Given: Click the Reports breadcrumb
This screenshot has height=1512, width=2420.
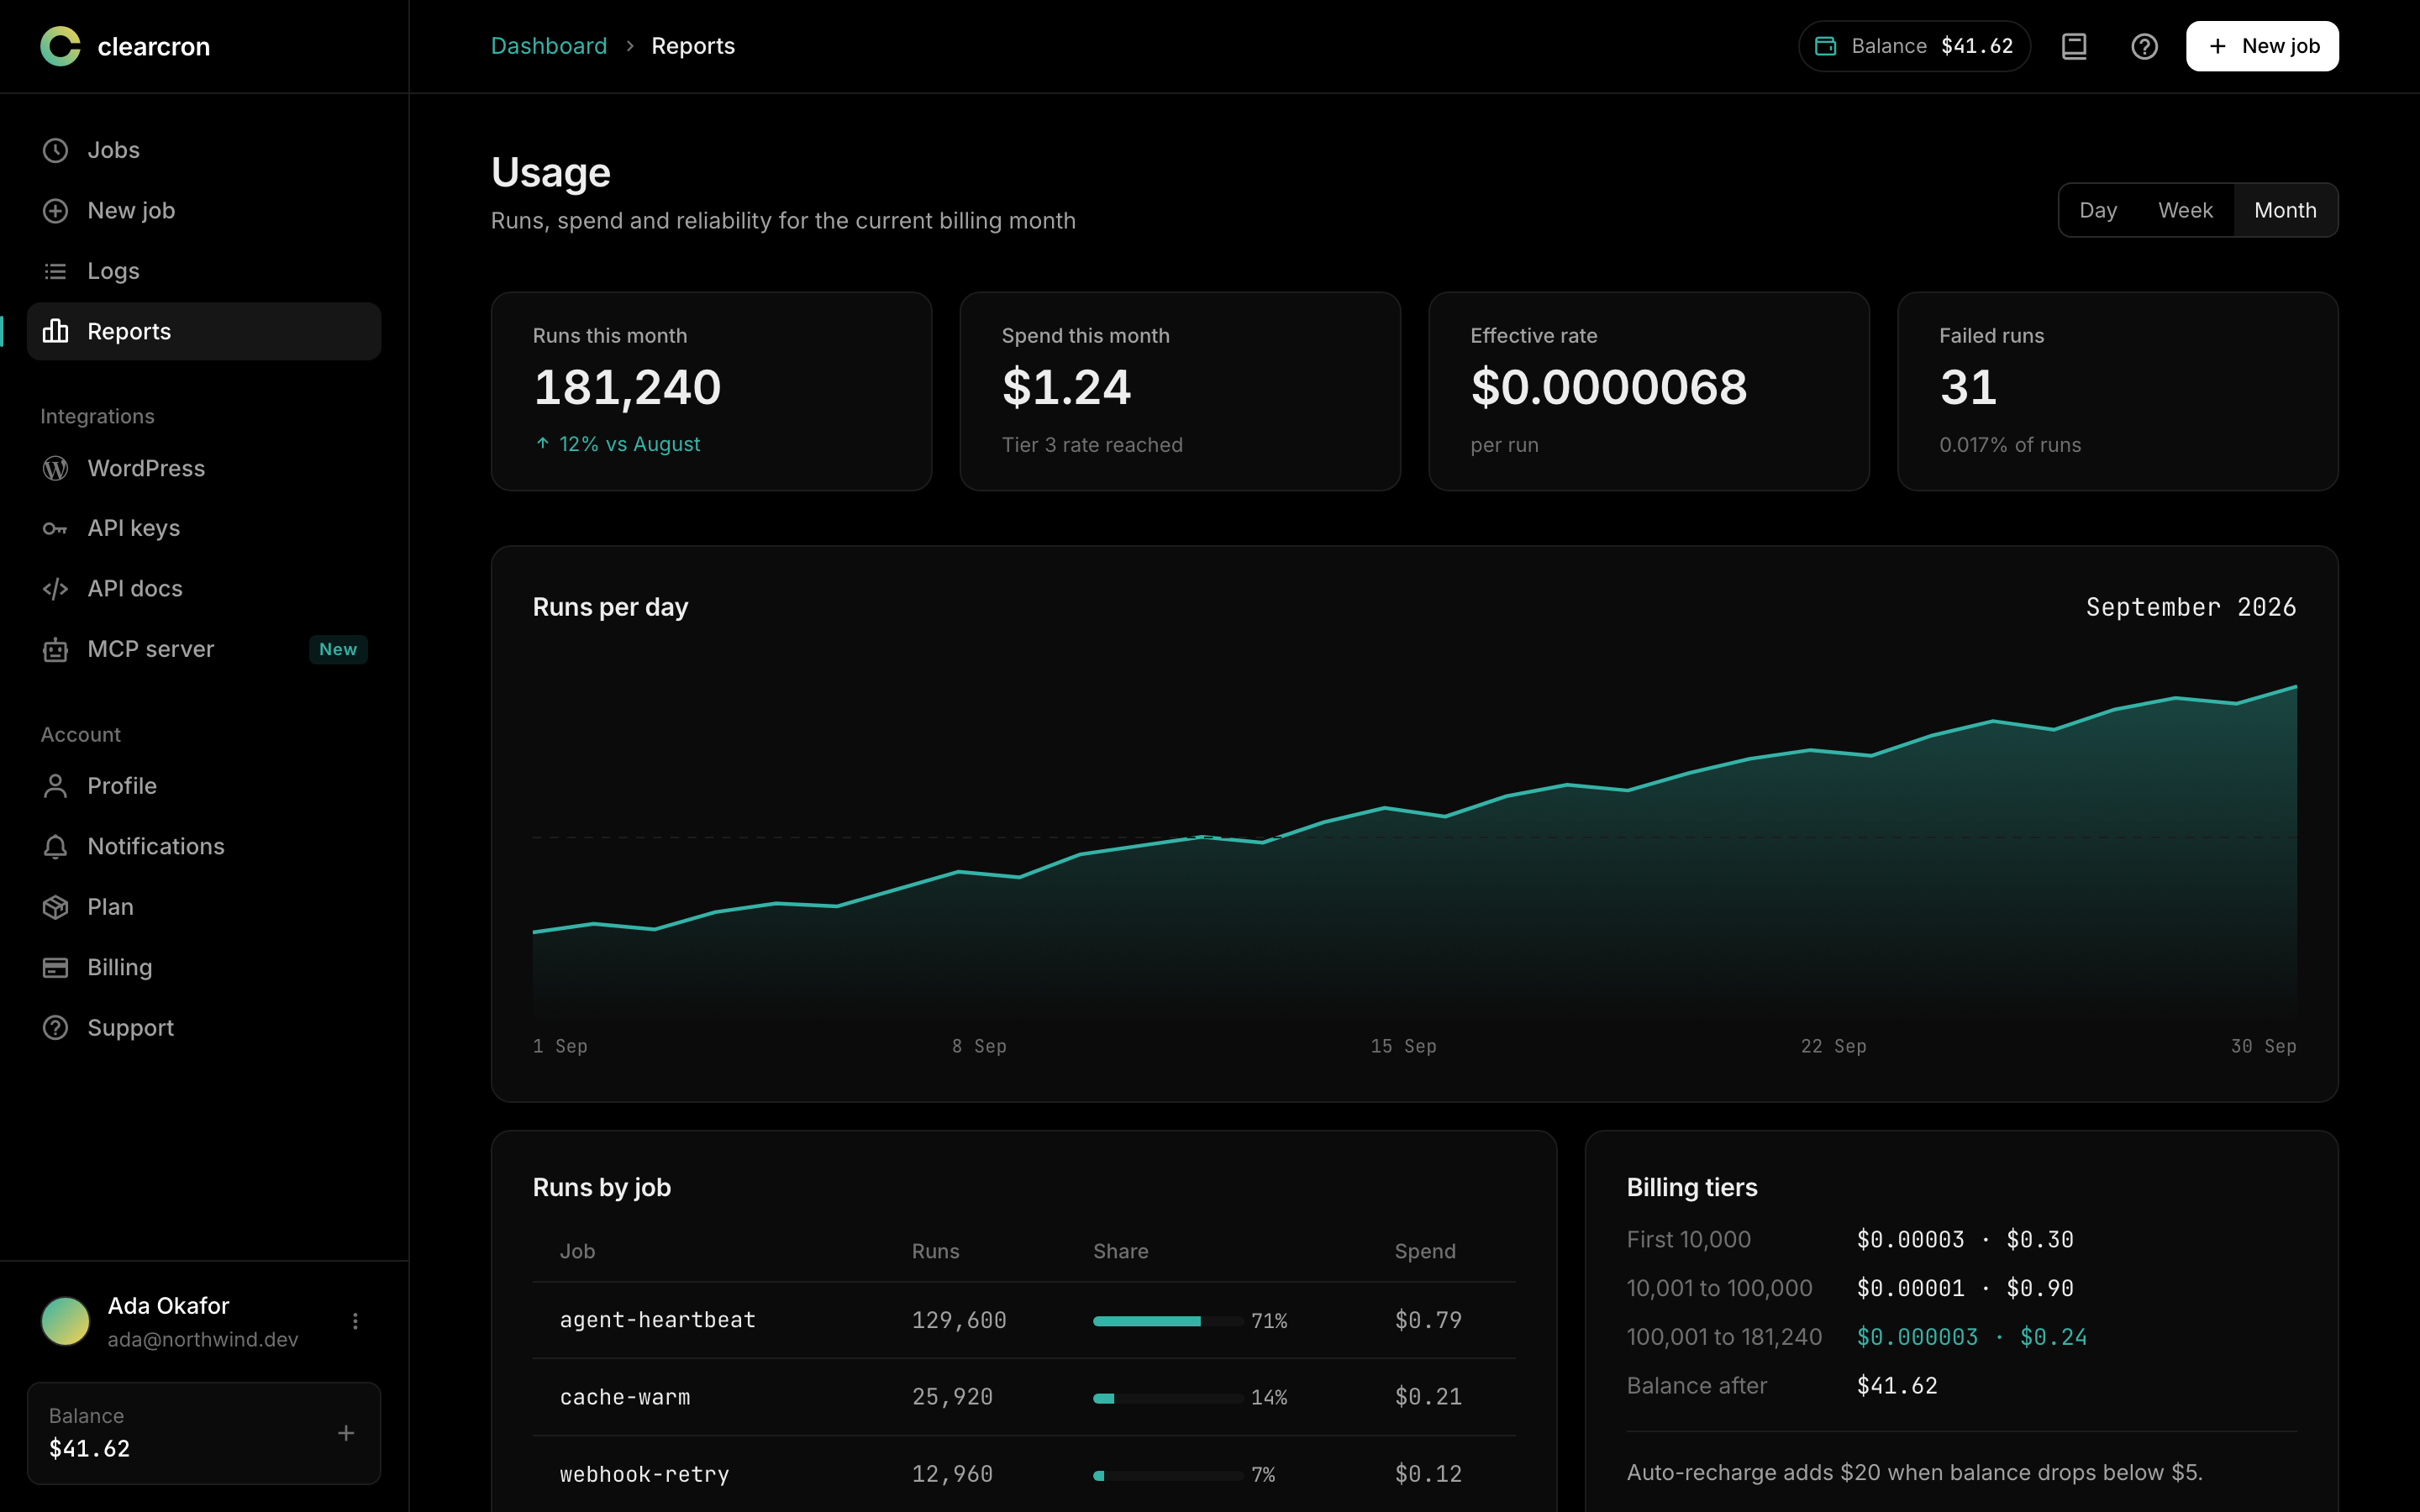Looking at the screenshot, I should tap(693, 46).
